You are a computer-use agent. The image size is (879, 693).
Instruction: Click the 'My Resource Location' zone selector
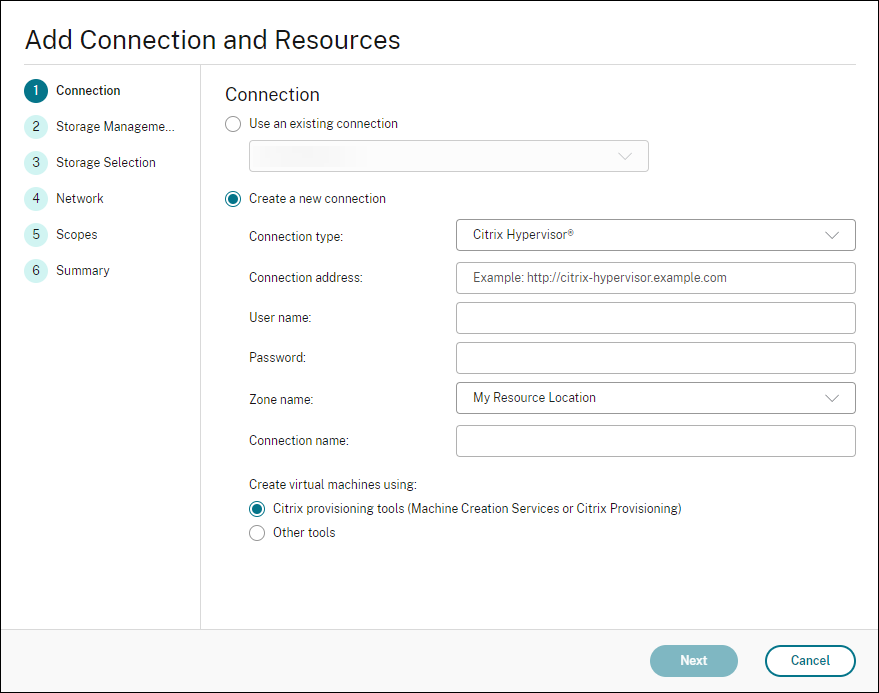coord(655,398)
